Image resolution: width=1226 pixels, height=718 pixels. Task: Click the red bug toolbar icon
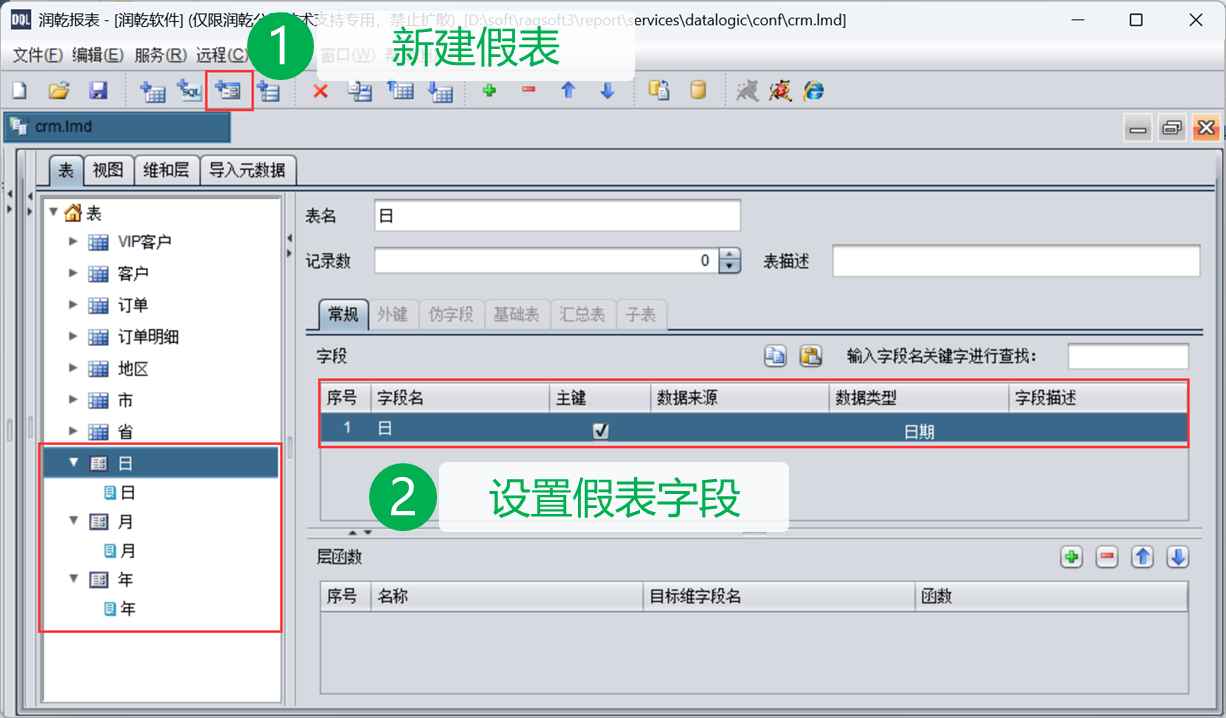pos(781,91)
